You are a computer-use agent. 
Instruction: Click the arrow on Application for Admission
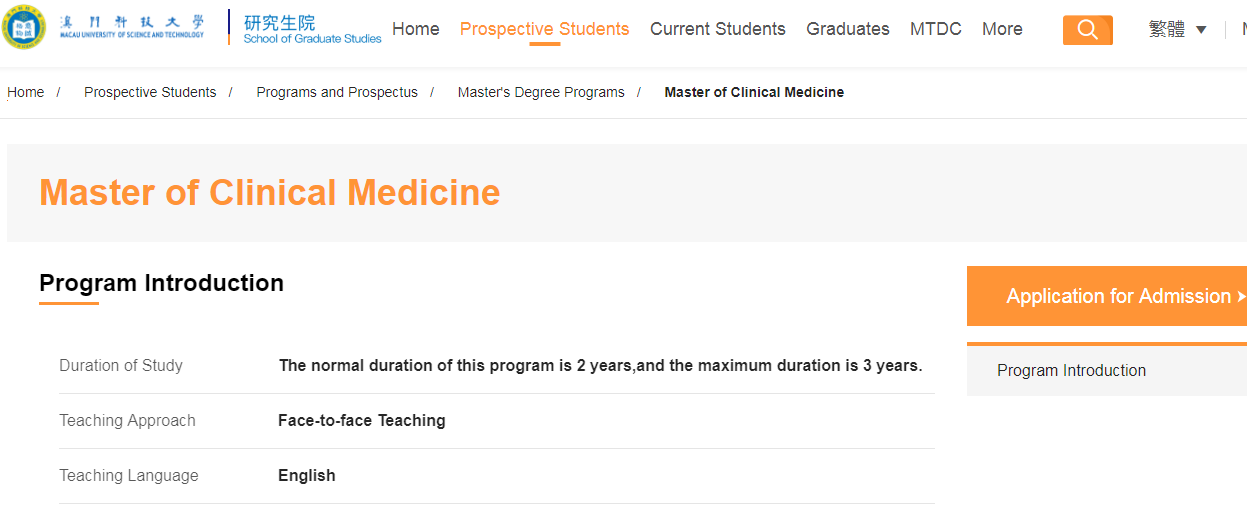(x=1241, y=297)
